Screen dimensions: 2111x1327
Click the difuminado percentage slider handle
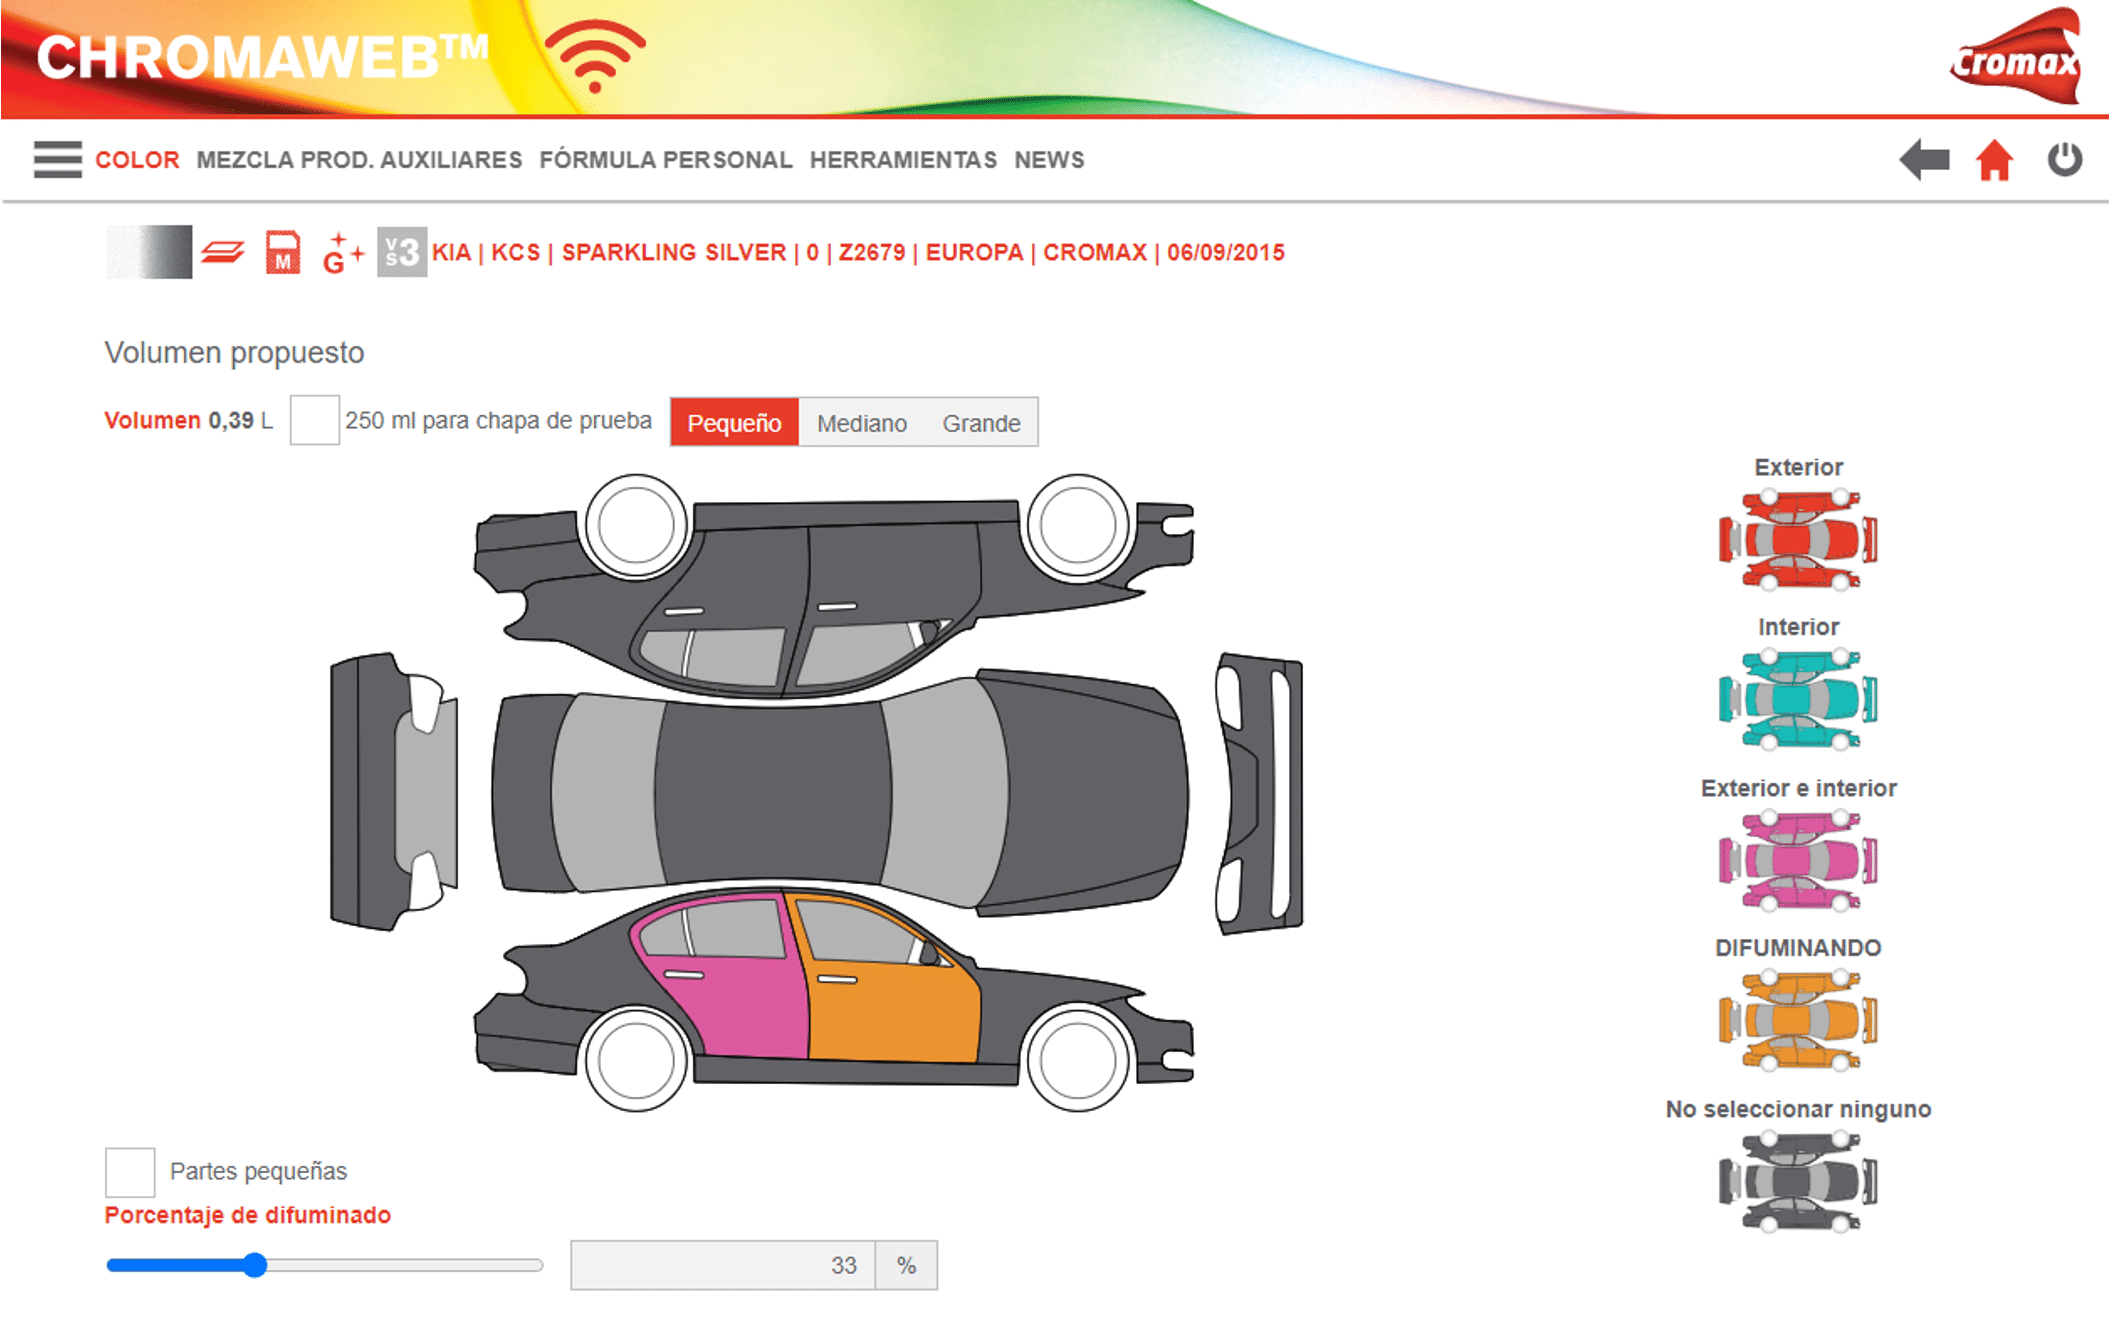point(255,1265)
